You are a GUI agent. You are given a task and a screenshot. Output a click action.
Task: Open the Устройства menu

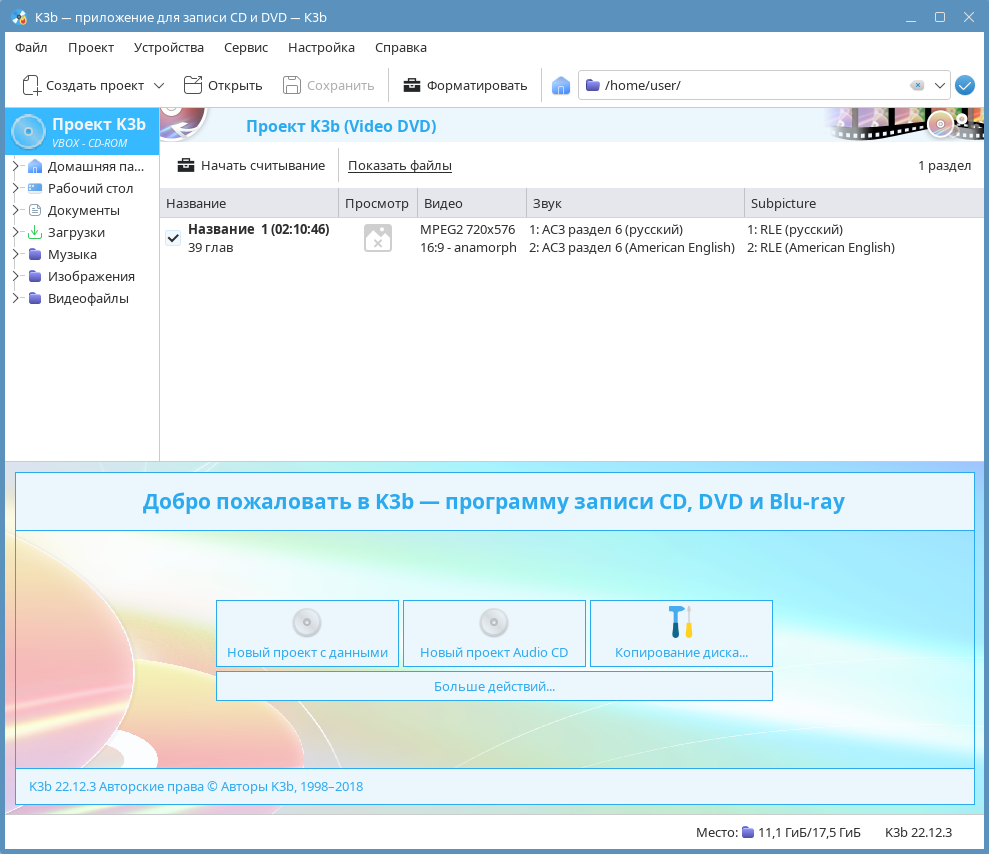pos(169,47)
